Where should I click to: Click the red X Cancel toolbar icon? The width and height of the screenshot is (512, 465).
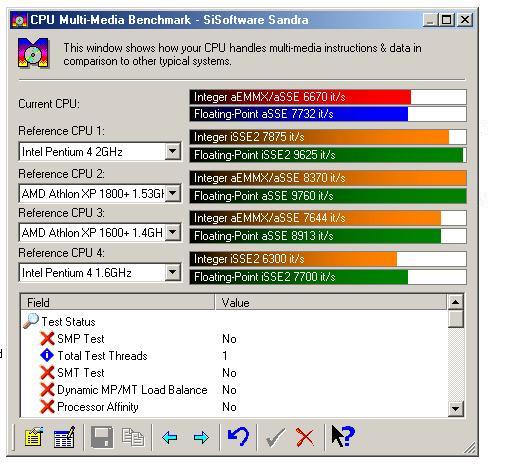pos(305,437)
